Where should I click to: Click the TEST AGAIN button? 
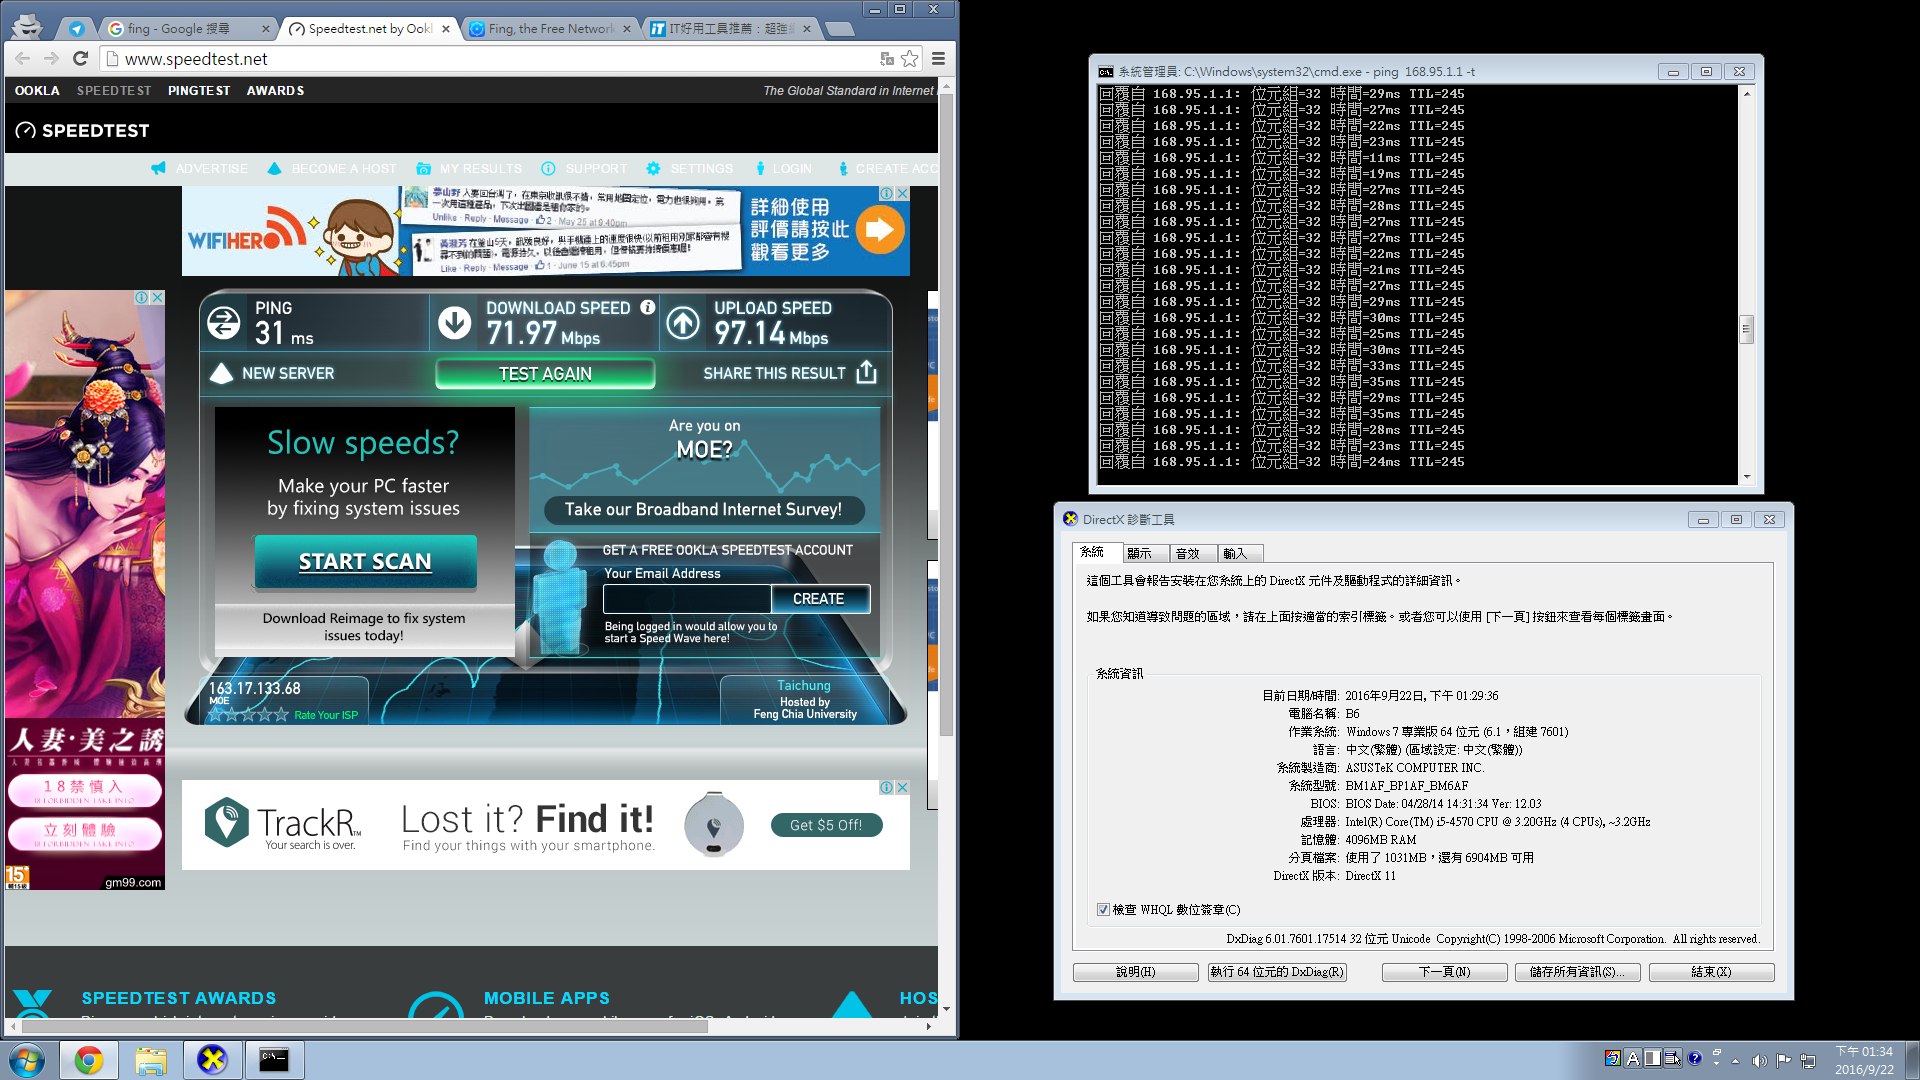click(545, 373)
